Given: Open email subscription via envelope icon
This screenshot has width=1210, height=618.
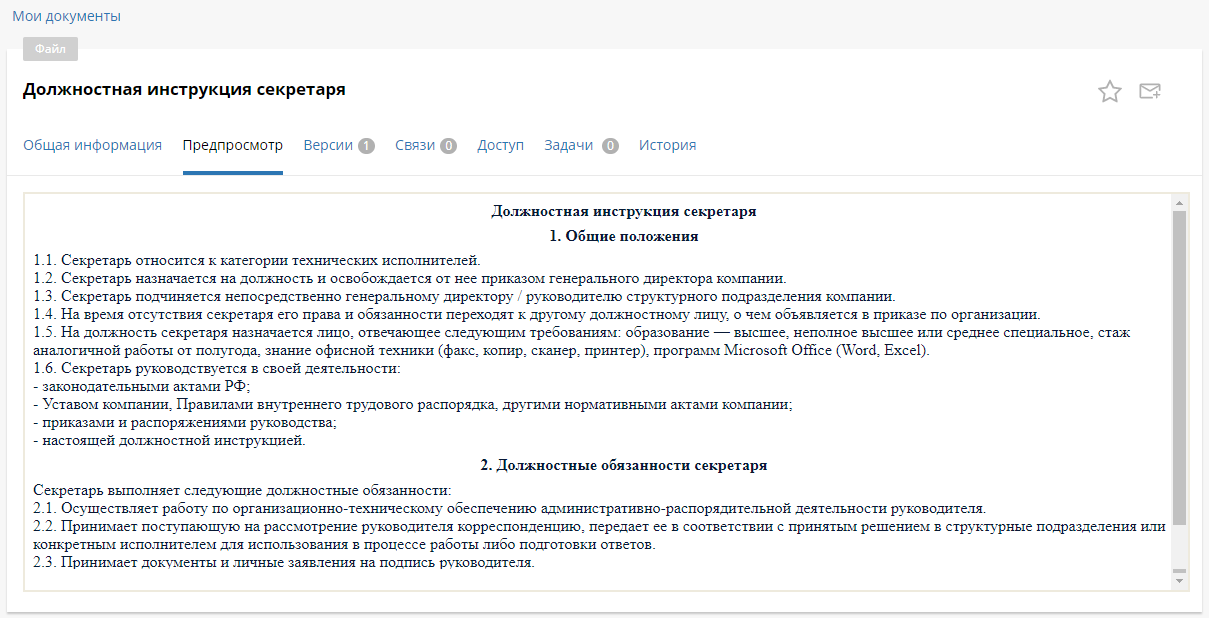Looking at the screenshot, I should point(1149,90).
